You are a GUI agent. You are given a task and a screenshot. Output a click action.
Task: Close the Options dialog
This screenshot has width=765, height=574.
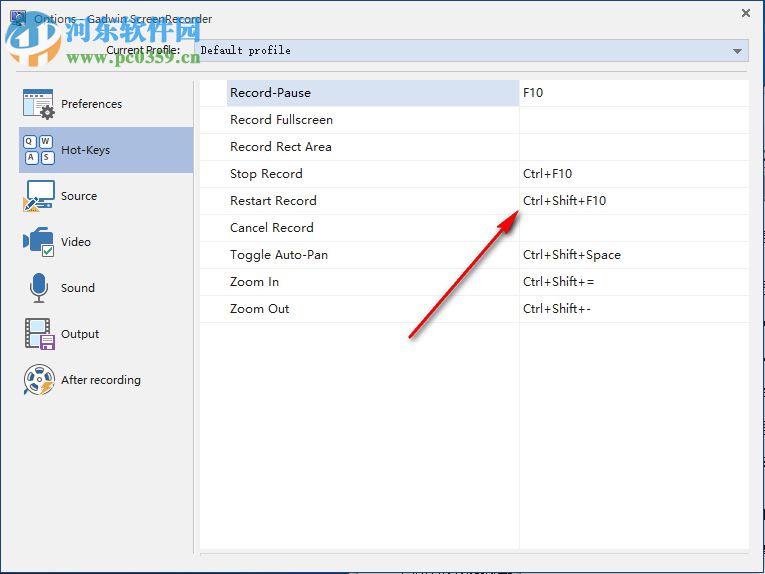point(745,13)
